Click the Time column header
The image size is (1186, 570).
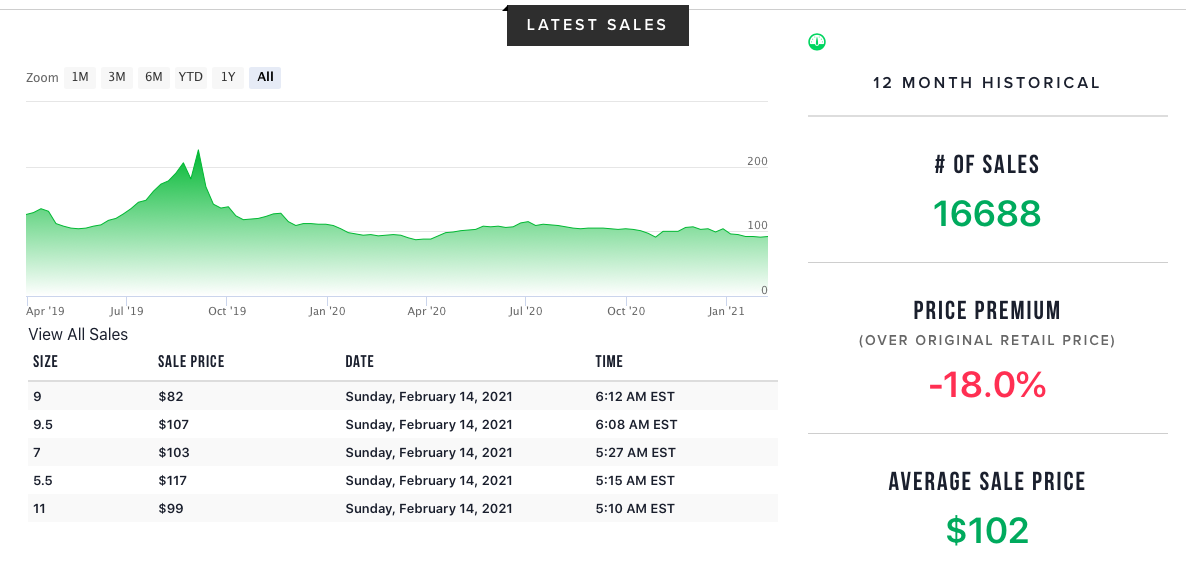click(609, 361)
